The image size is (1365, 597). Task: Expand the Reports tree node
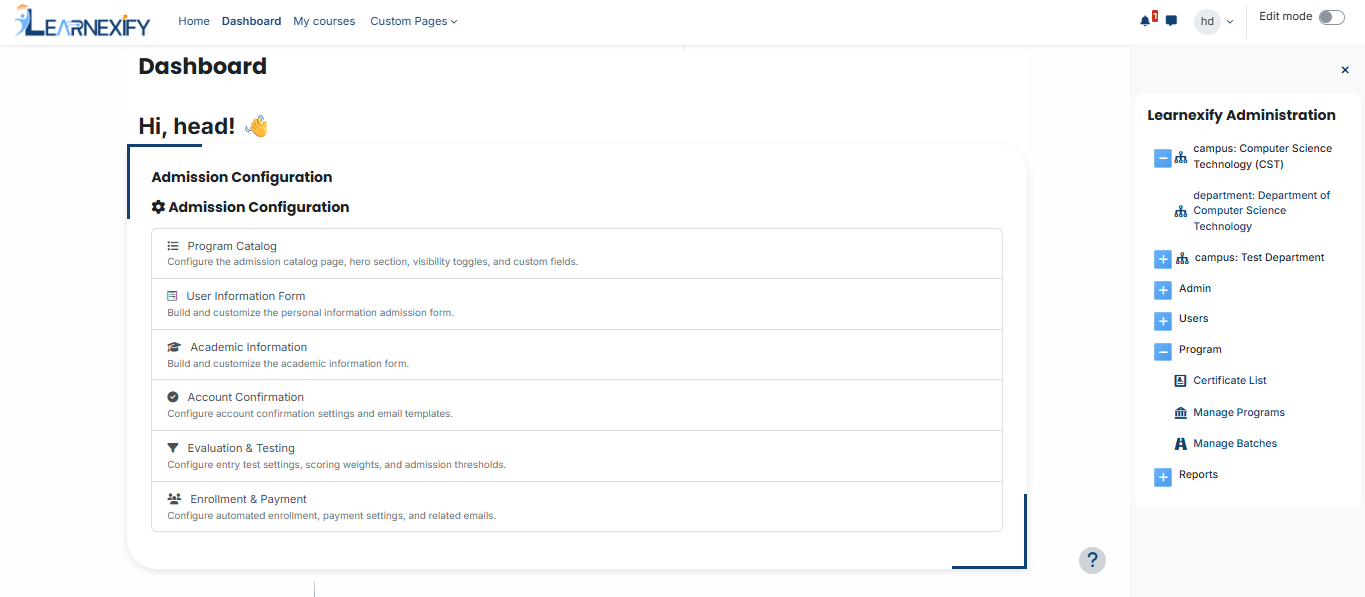(1163, 477)
